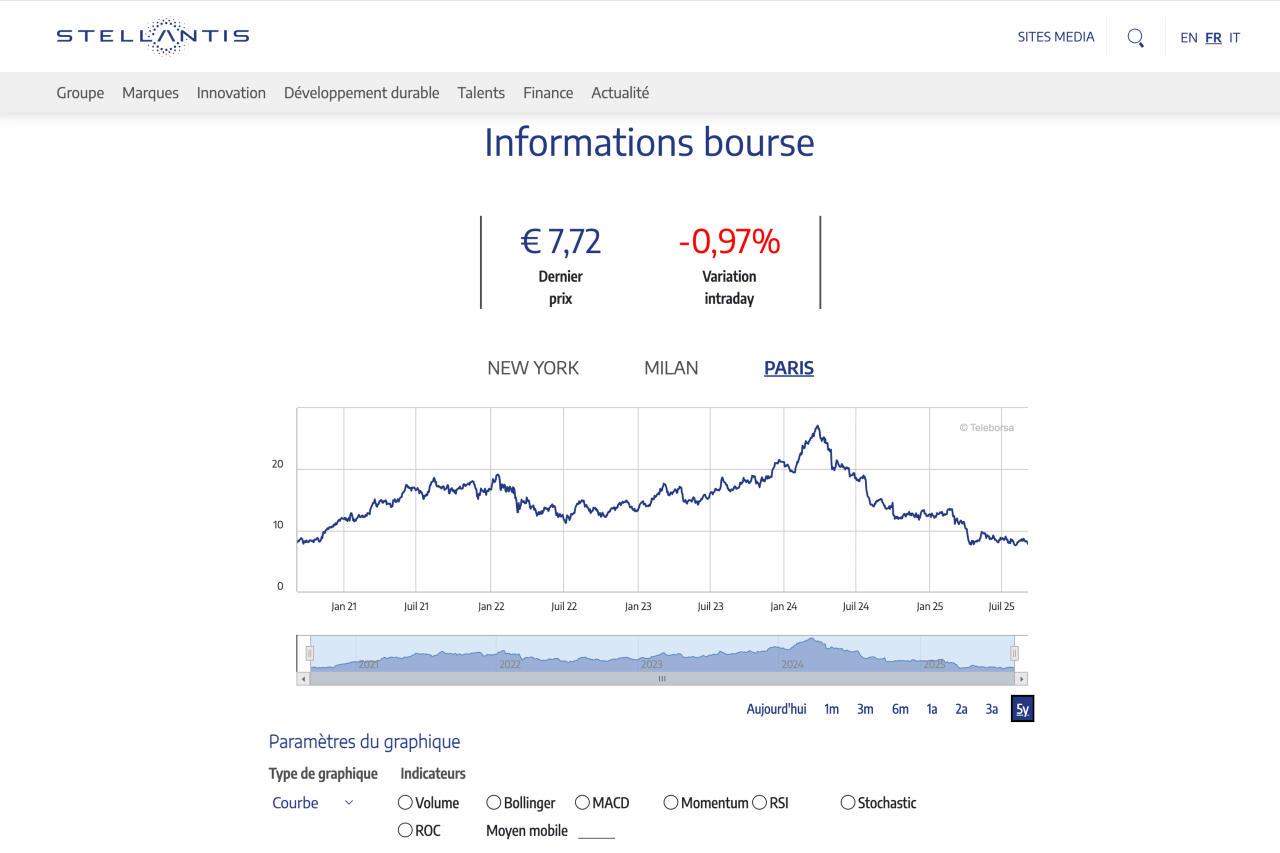Click the Stellantis logo
This screenshot has height=853, width=1280.
point(152,35)
